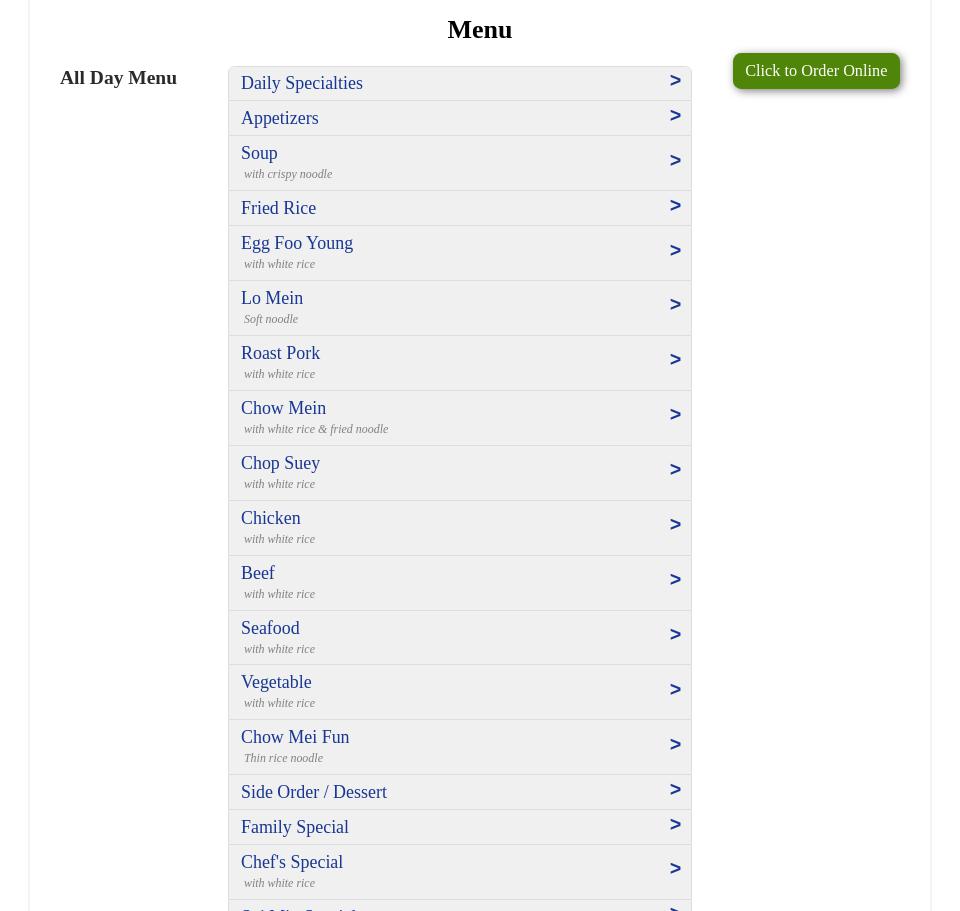The width and height of the screenshot is (960, 911).
Task: Expand the Appetizers section
Action: [x=460, y=117]
